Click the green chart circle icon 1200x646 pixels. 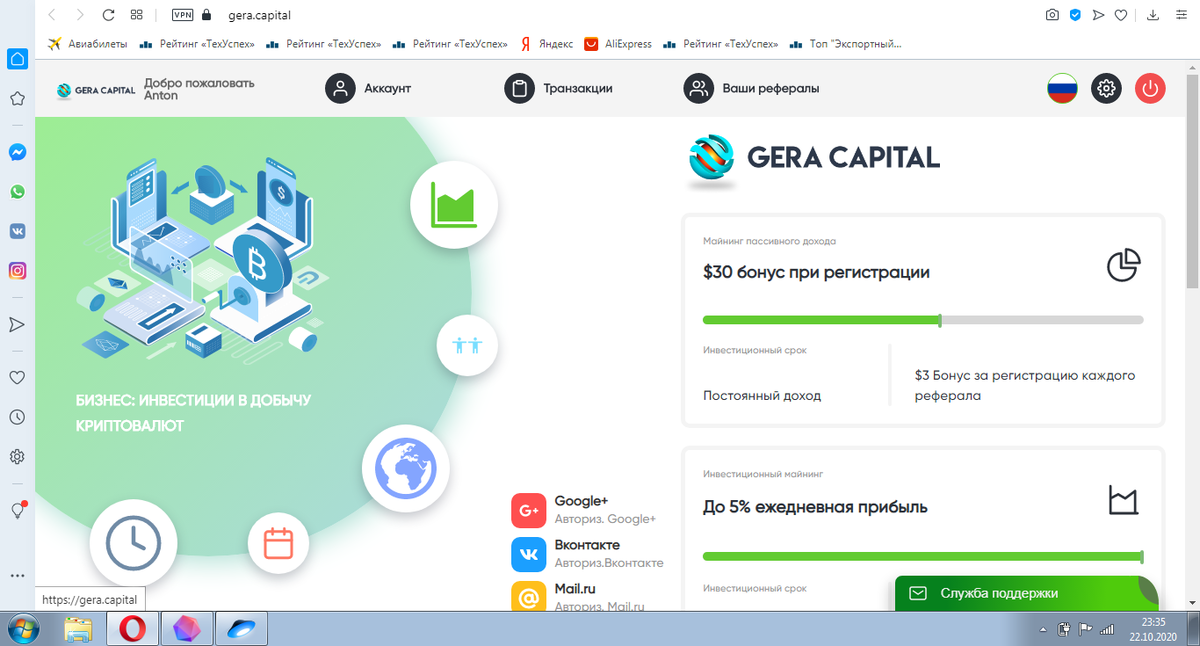click(453, 205)
